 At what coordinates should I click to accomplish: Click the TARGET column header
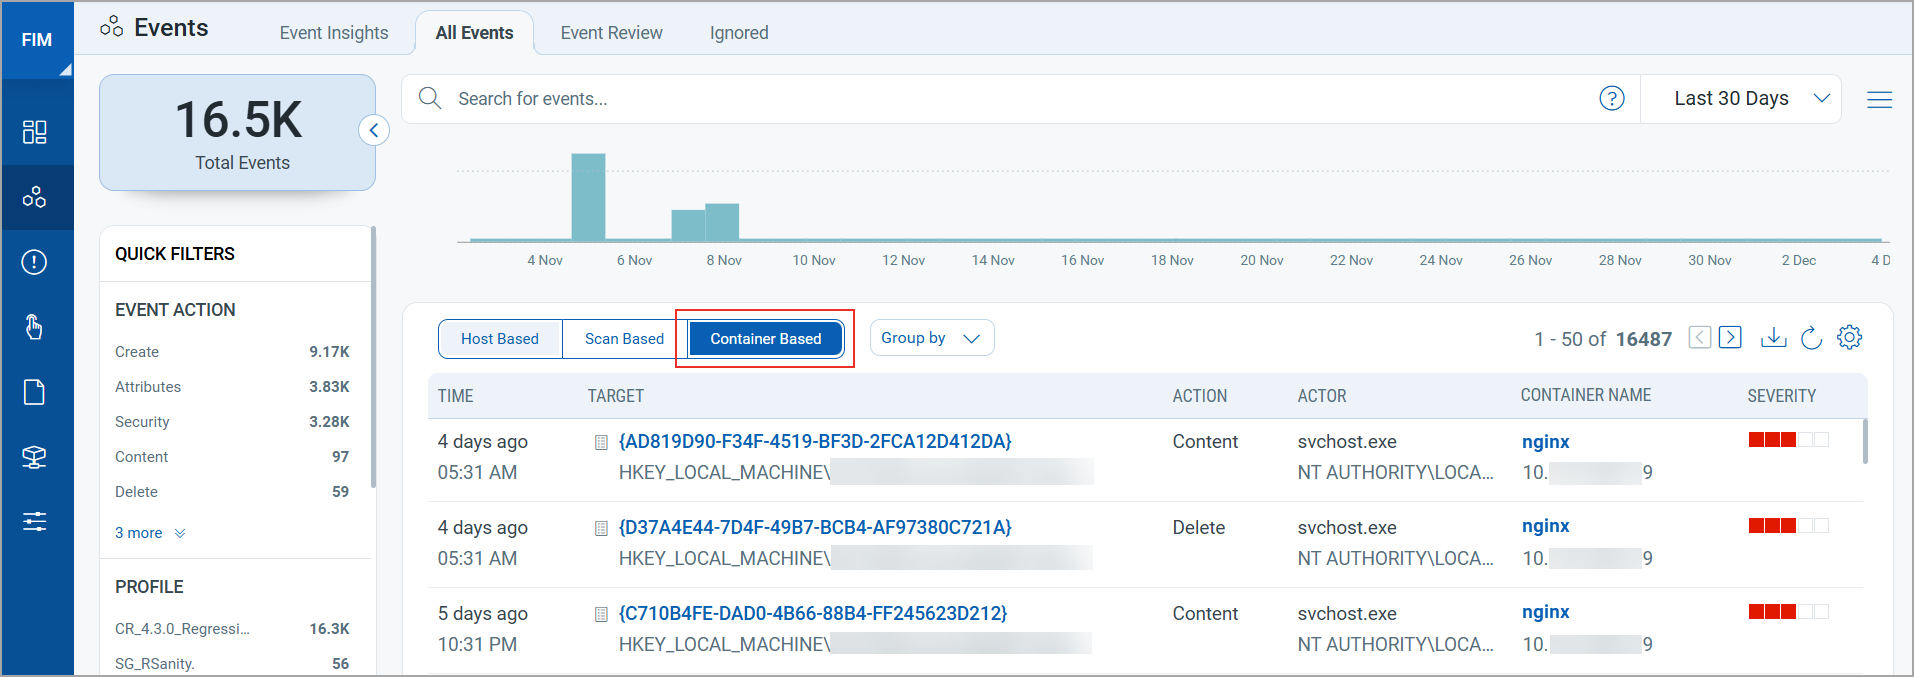[616, 396]
